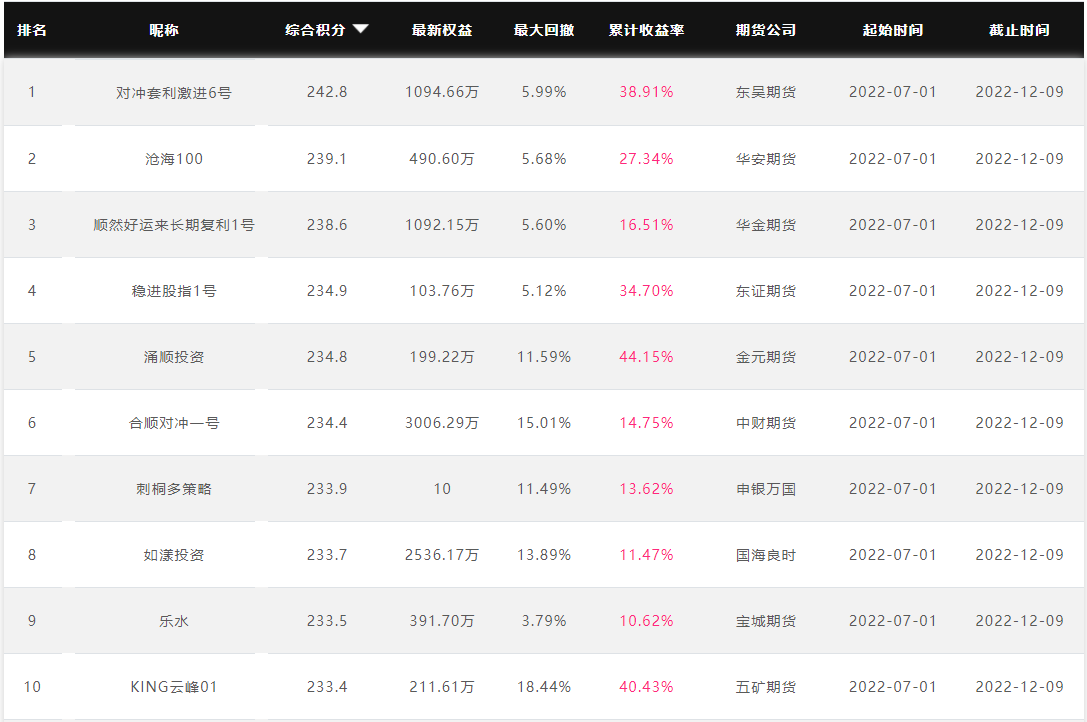This screenshot has width=1087, height=722.
Task: Click equity value 211.61万
Action: coord(442,687)
